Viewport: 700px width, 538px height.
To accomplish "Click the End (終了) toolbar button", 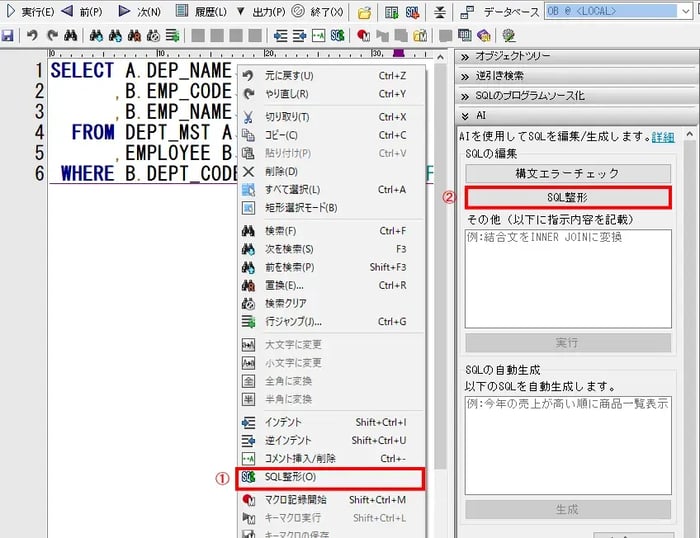I will coord(318,12).
